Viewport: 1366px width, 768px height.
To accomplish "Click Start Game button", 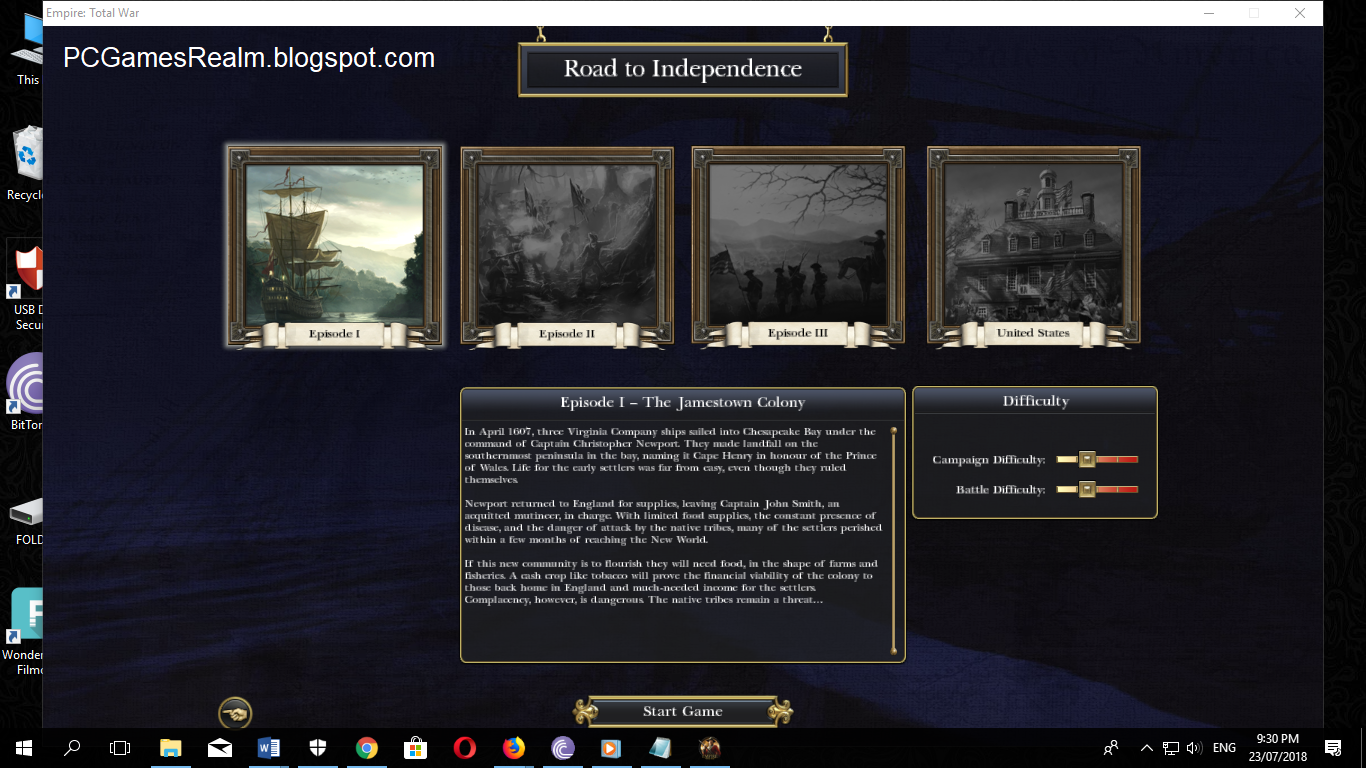I will pyautogui.click(x=683, y=712).
